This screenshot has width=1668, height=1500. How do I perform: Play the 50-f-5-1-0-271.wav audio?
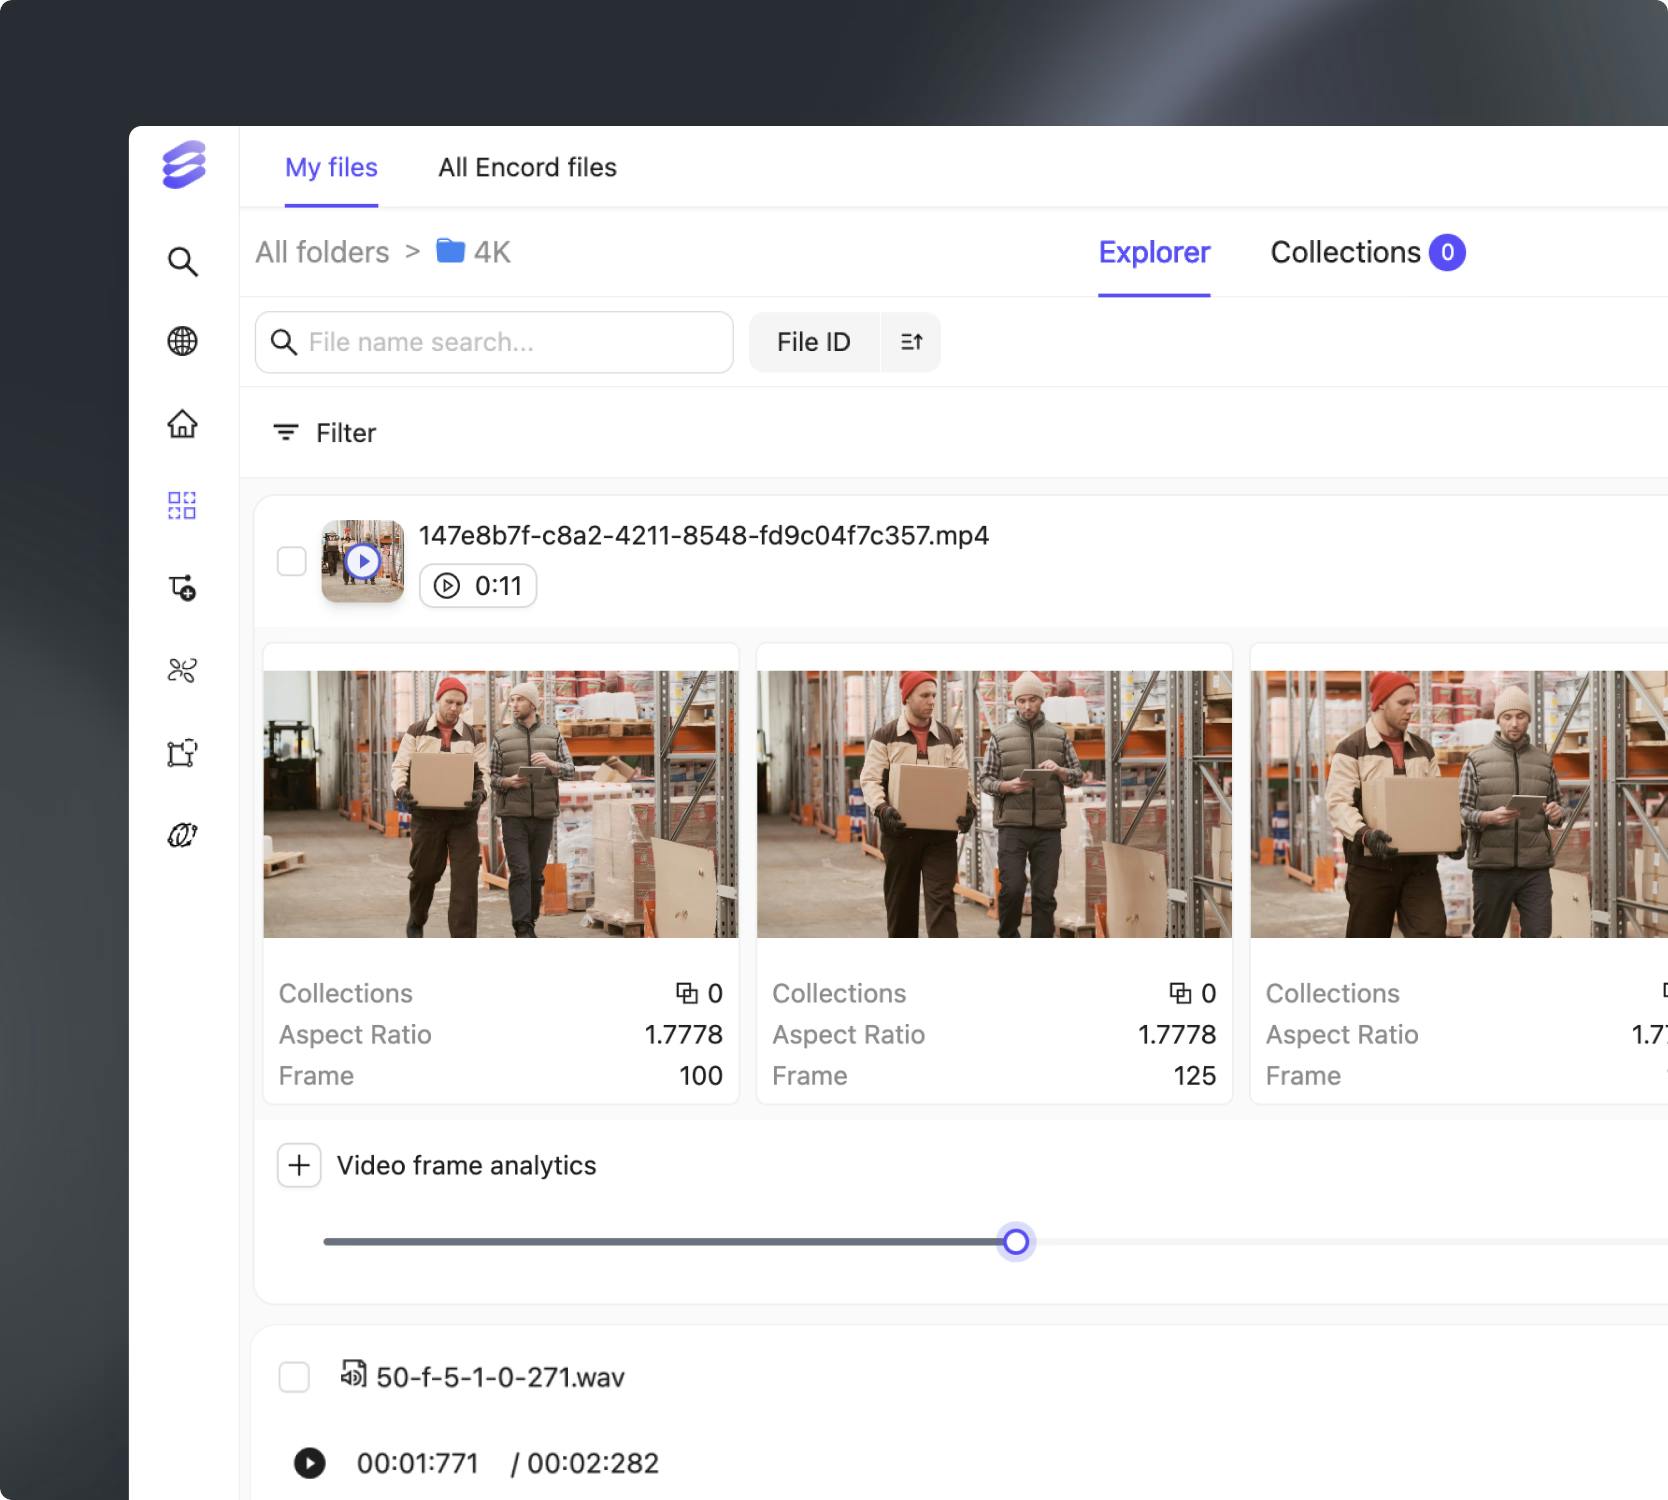point(310,1463)
